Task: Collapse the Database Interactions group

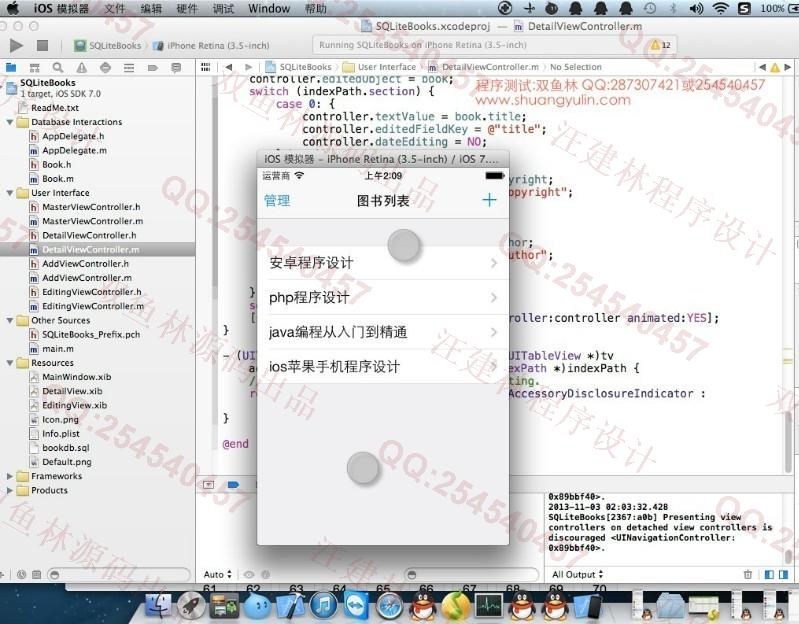Action: click(x=10, y=122)
